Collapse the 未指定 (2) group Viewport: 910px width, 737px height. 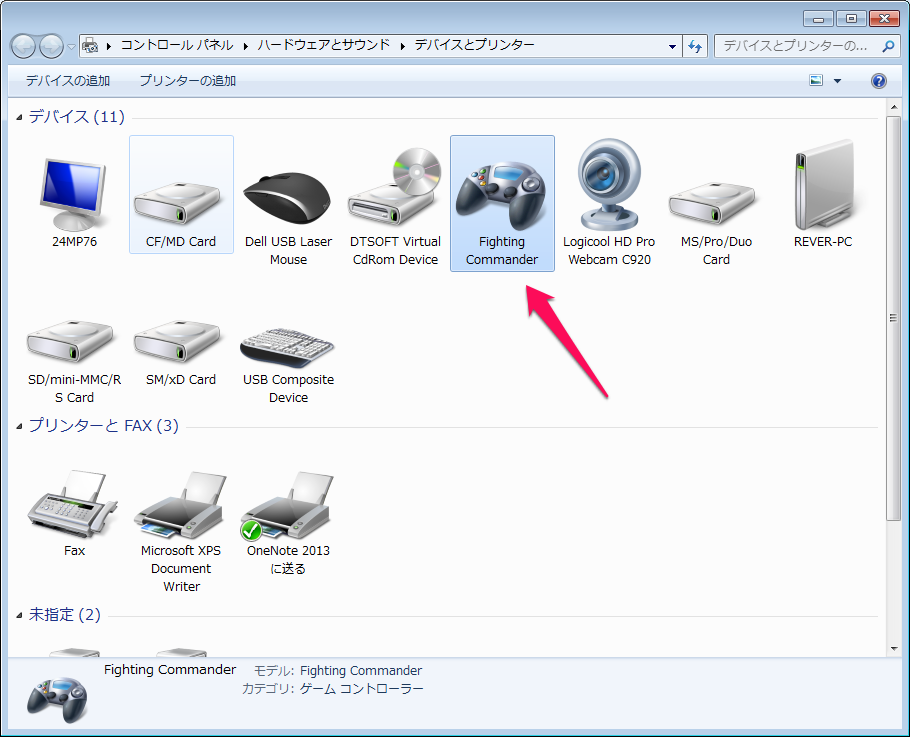[19, 615]
